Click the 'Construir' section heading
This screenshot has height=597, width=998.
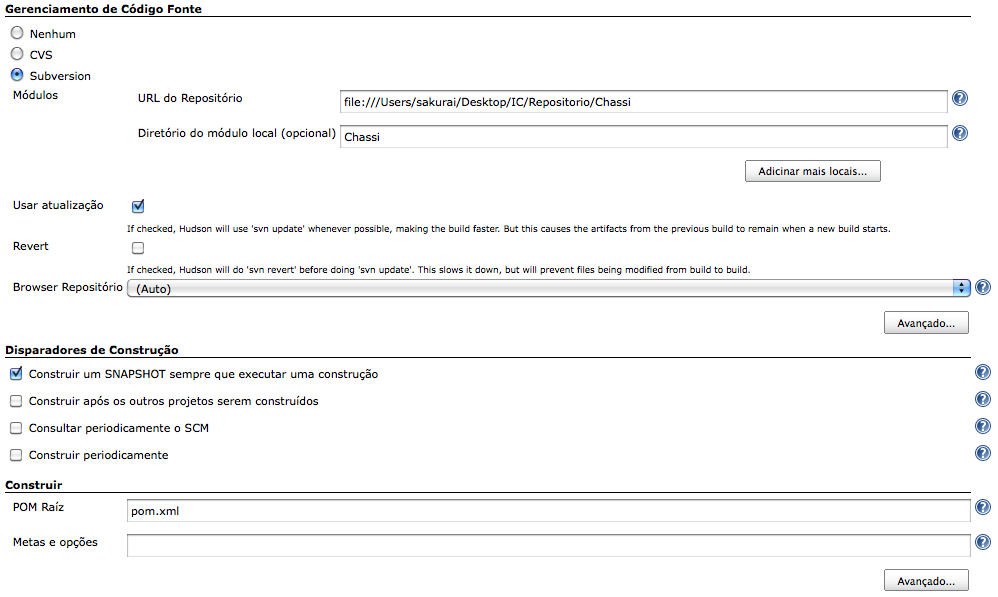34,485
